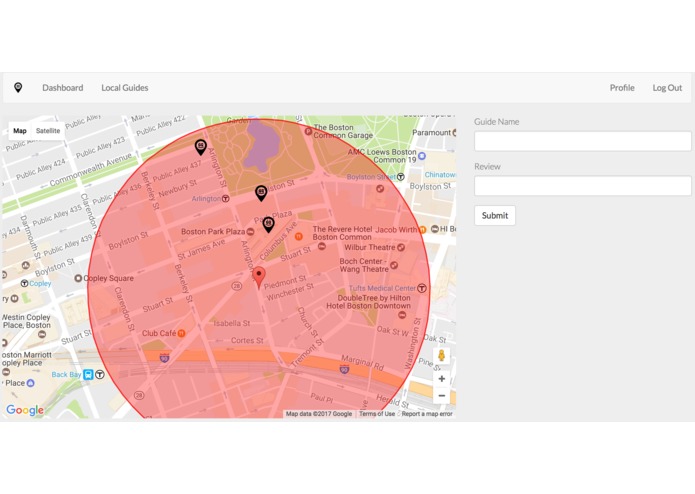Click the Back Bay train station icon
Image resolution: width=695 pixels, height=494 pixels.
tap(88, 375)
